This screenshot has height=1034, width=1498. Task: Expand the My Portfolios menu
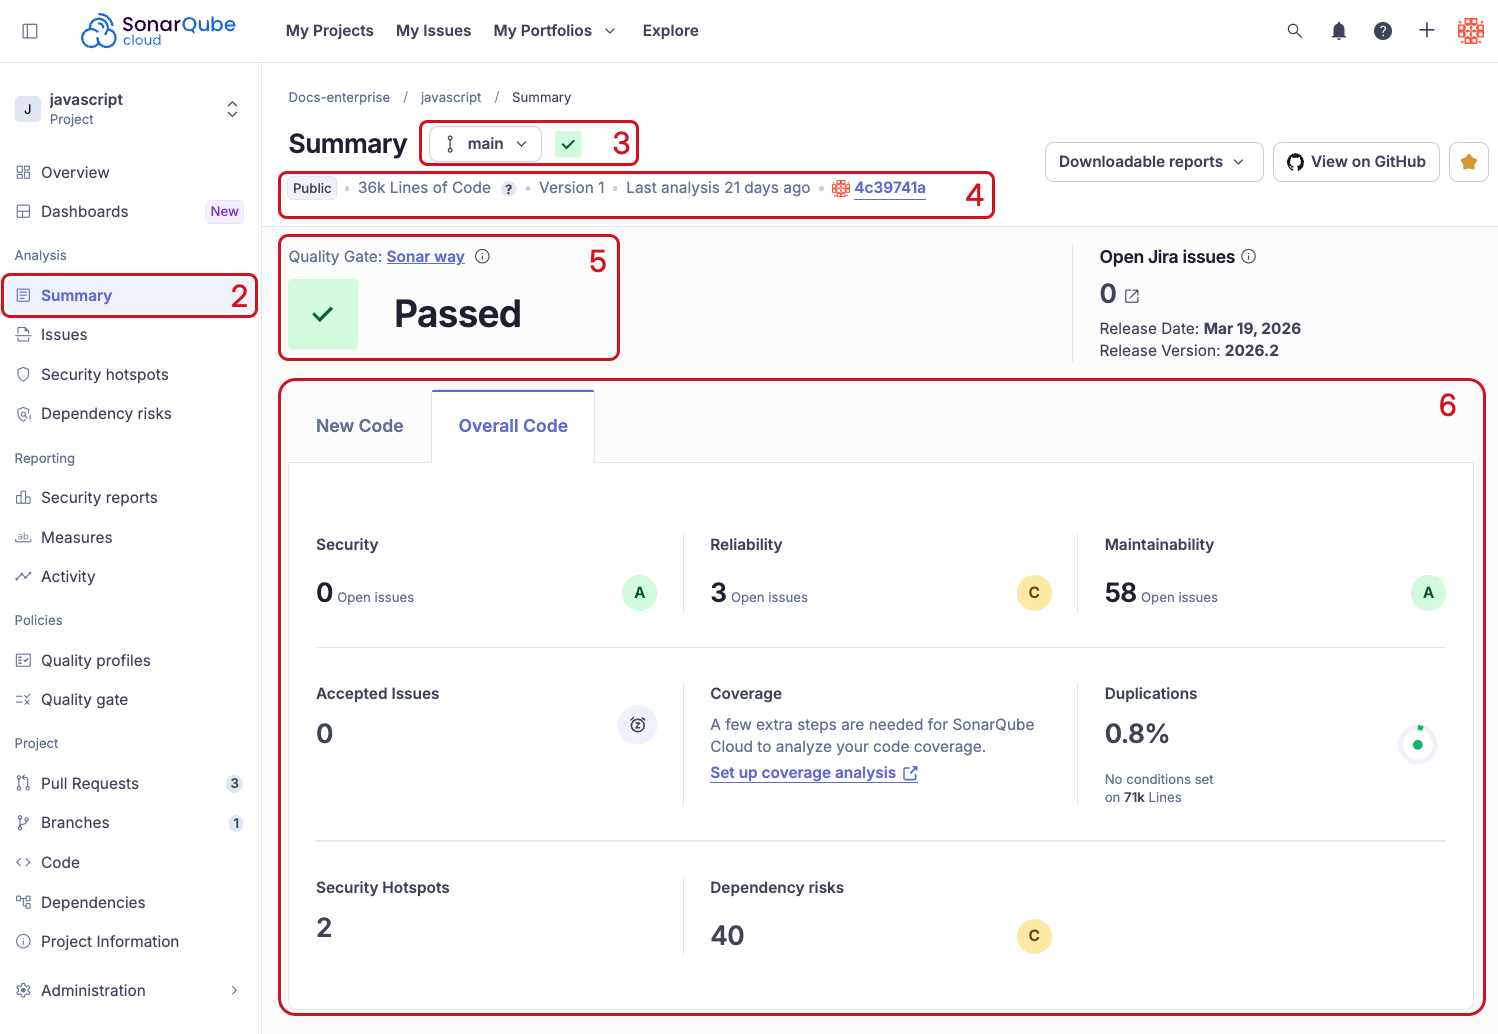click(x=554, y=31)
